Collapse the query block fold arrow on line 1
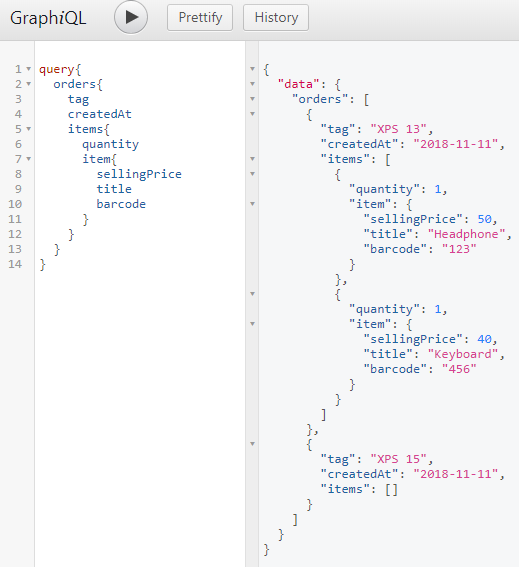The image size is (519, 567). [29, 69]
